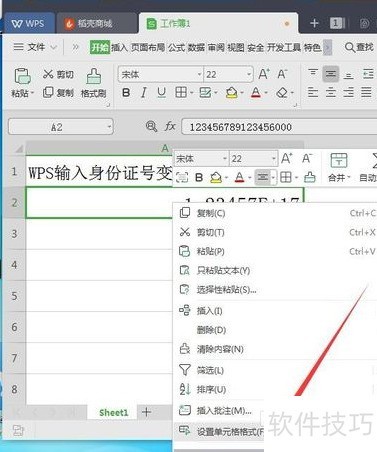
Task: Click the increase font size icon in the ribbon
Action: click(264, 74)
